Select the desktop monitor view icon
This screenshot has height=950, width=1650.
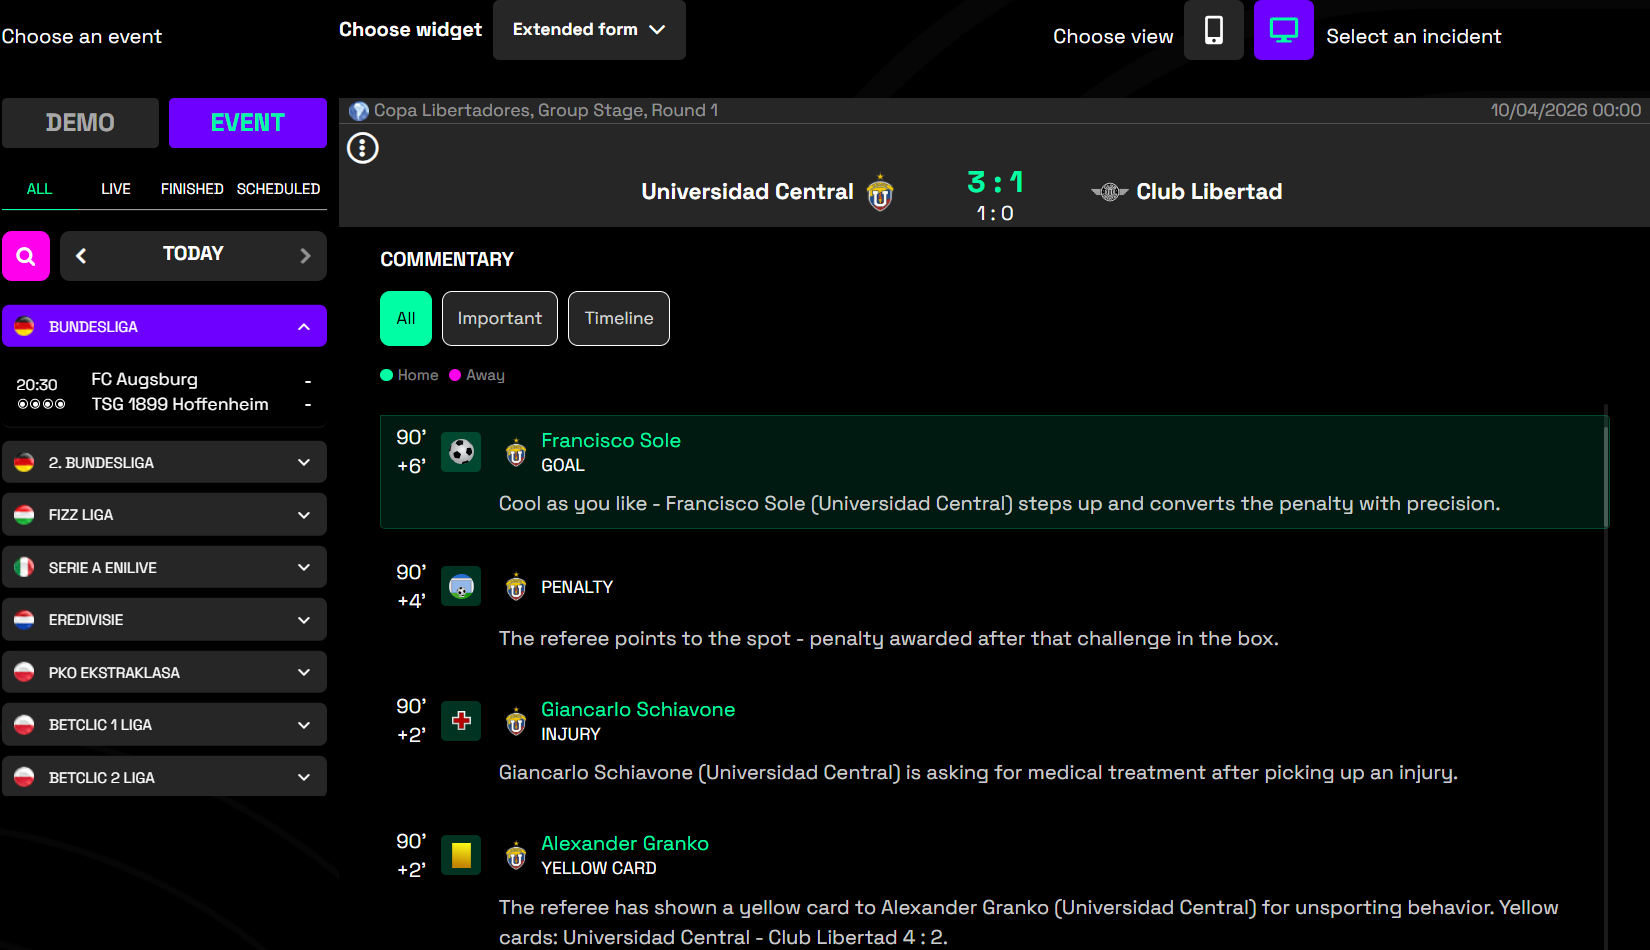tap(1283, 30)
